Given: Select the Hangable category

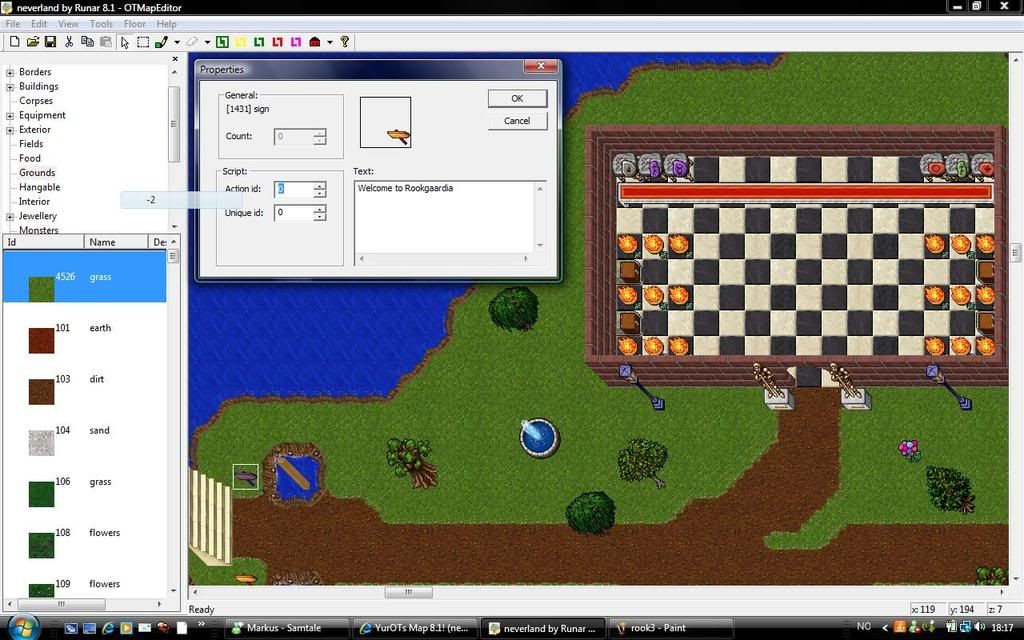Looking at the screenshot, I should click(x=39, y=187).
